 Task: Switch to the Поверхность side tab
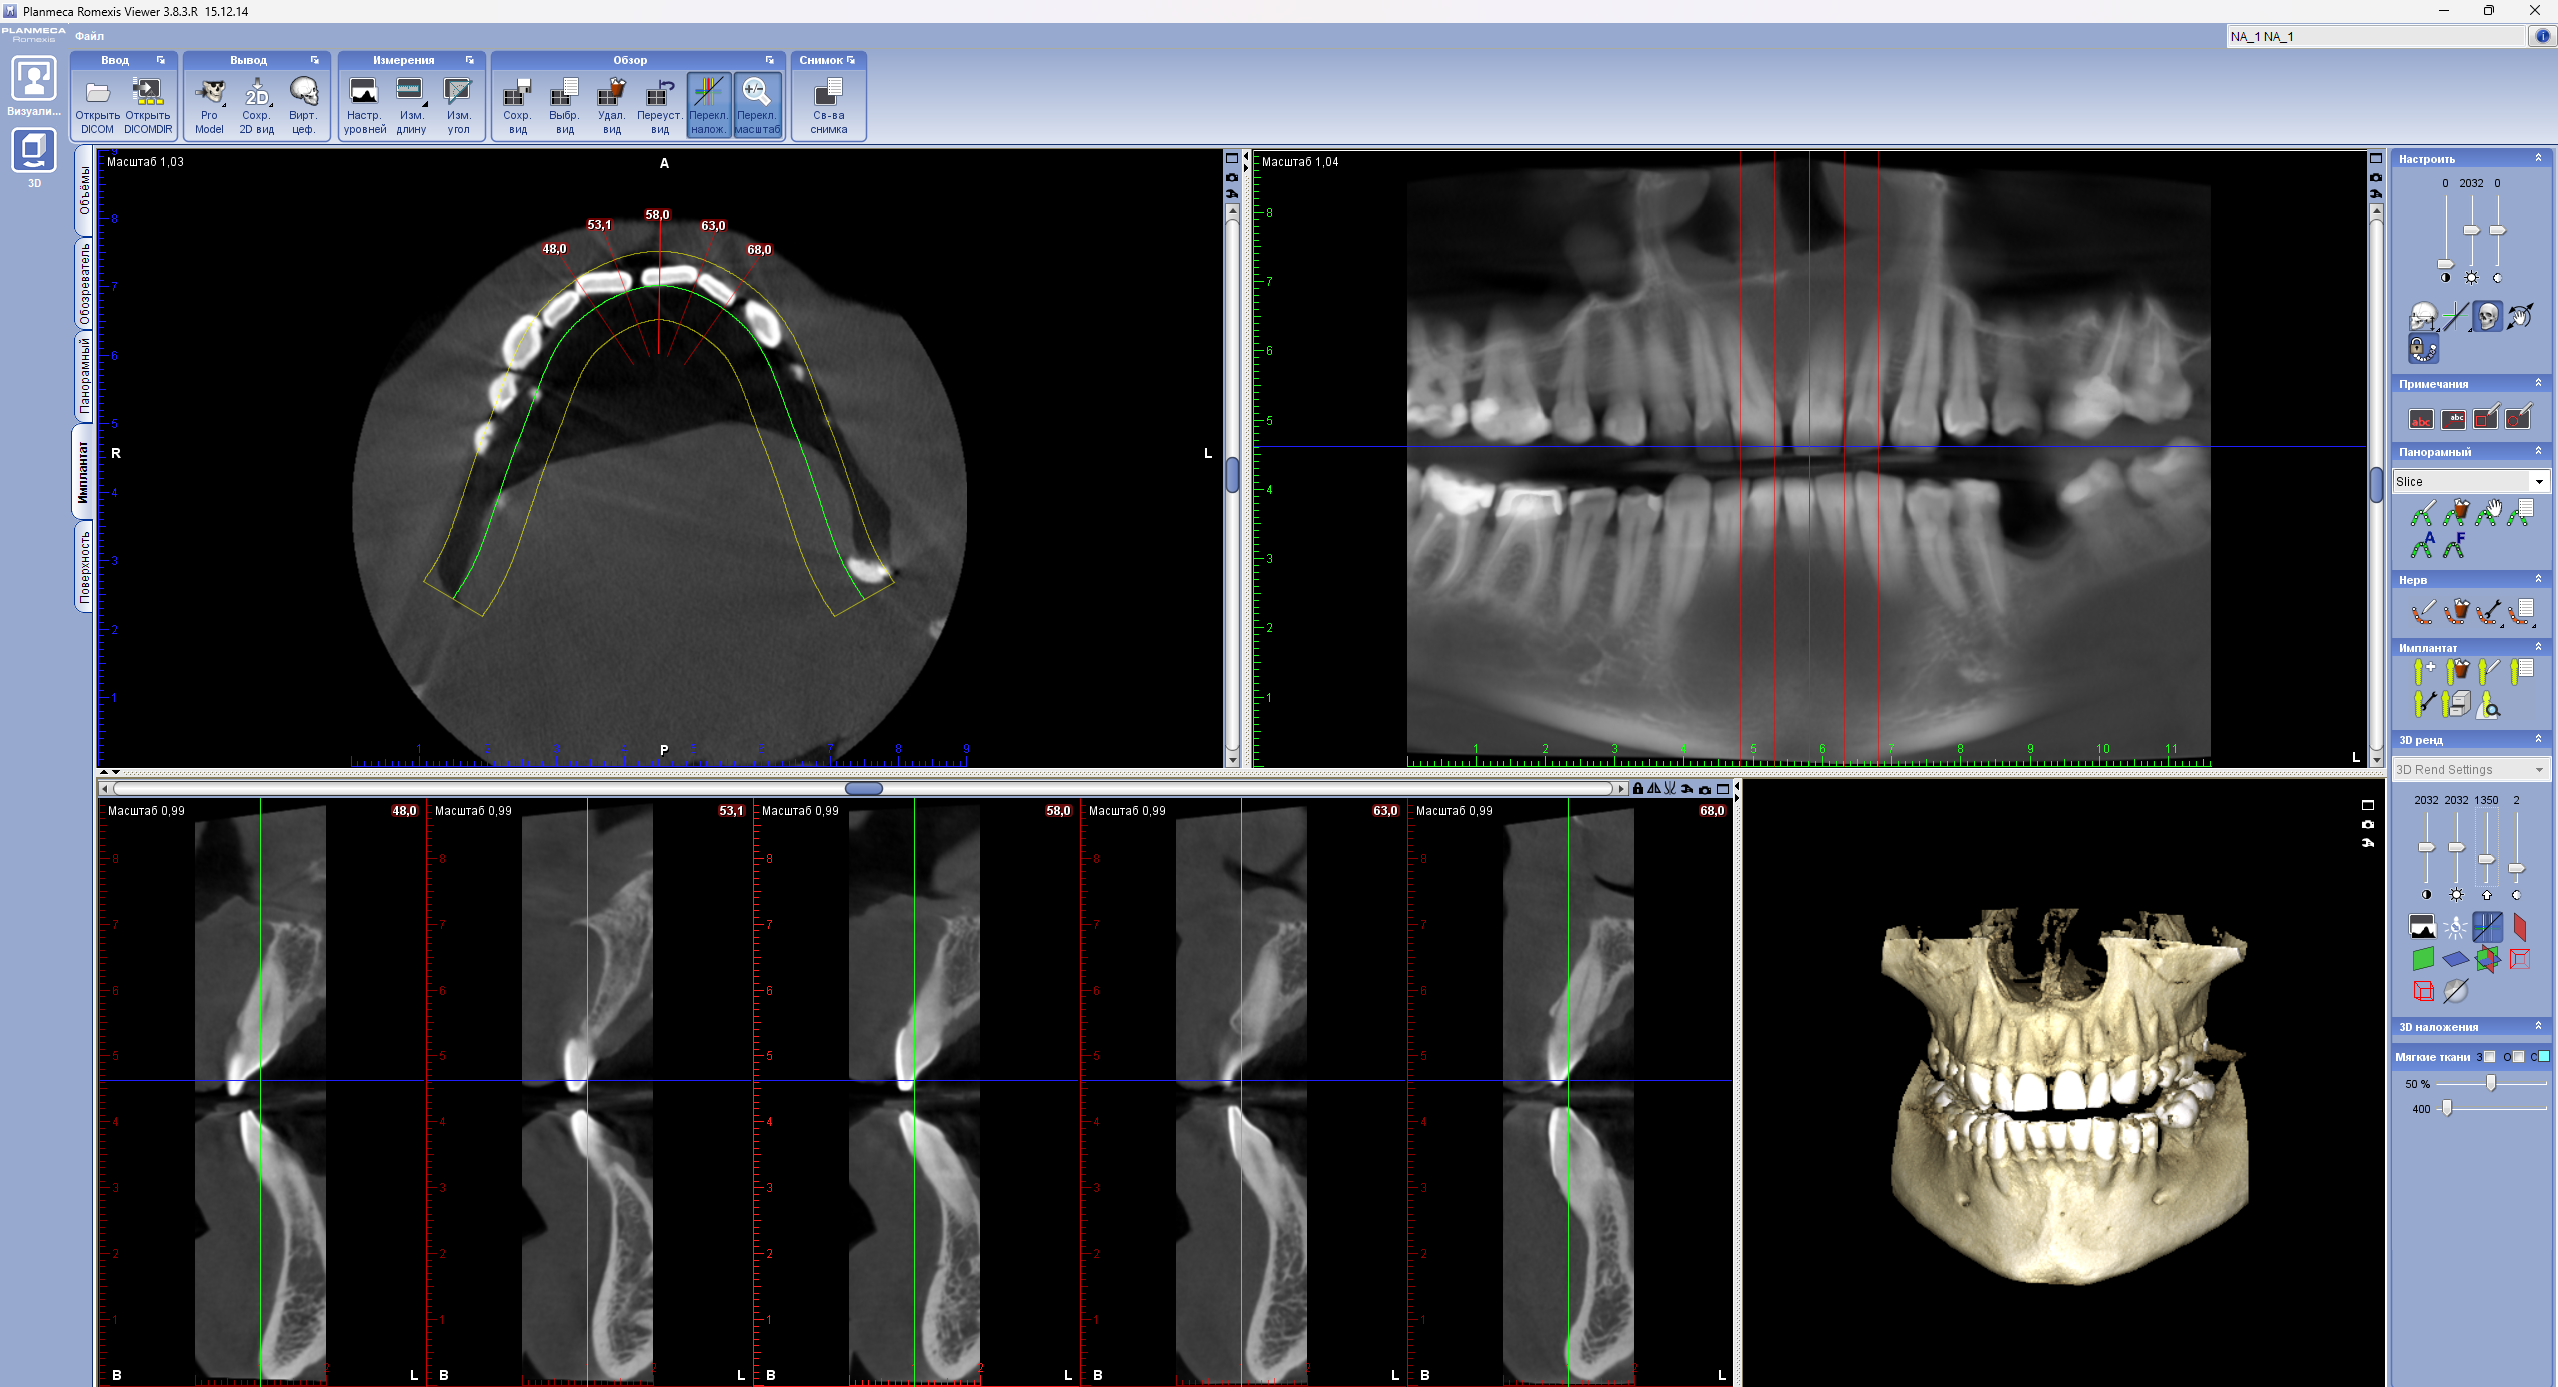pos(84,565)
